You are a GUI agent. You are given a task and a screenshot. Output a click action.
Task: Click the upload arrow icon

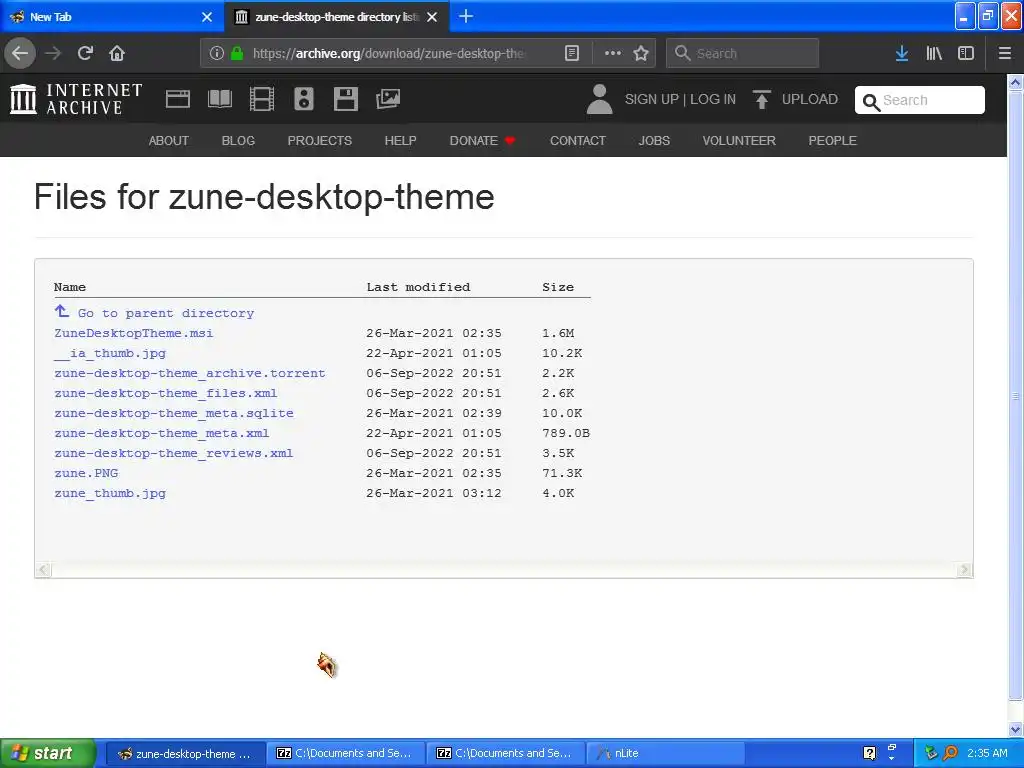pyautogui.click(x=761, y=99)
